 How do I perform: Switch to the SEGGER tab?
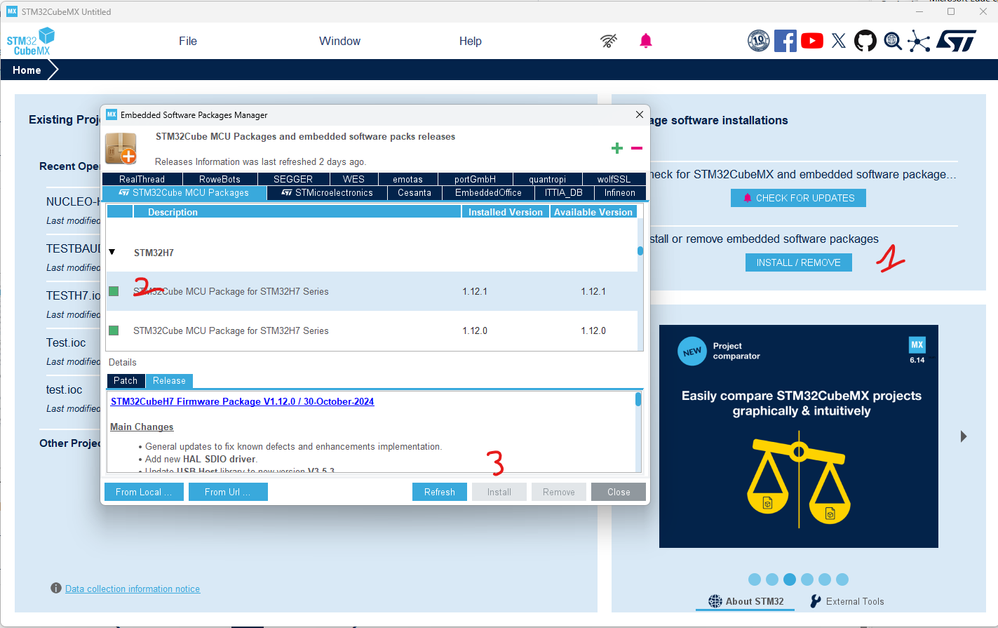click(x=293, y=179)
